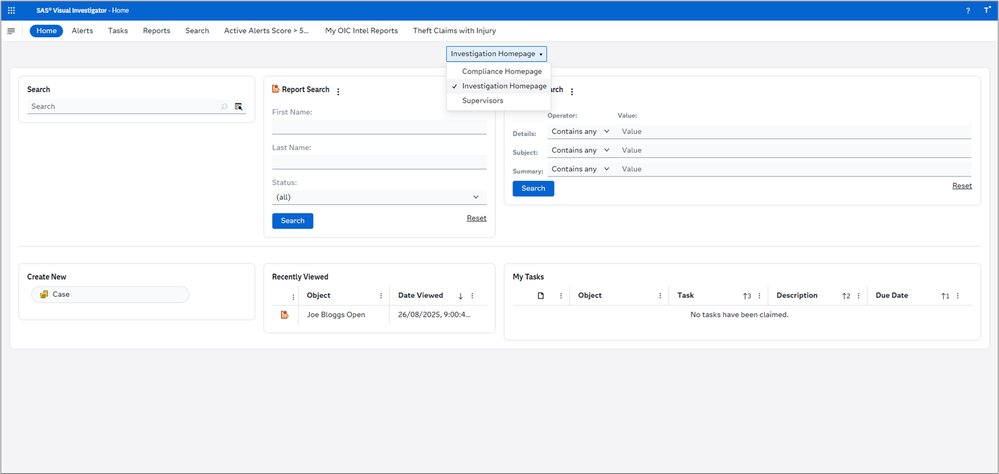Open the help question mark icon

click(968, 11)
